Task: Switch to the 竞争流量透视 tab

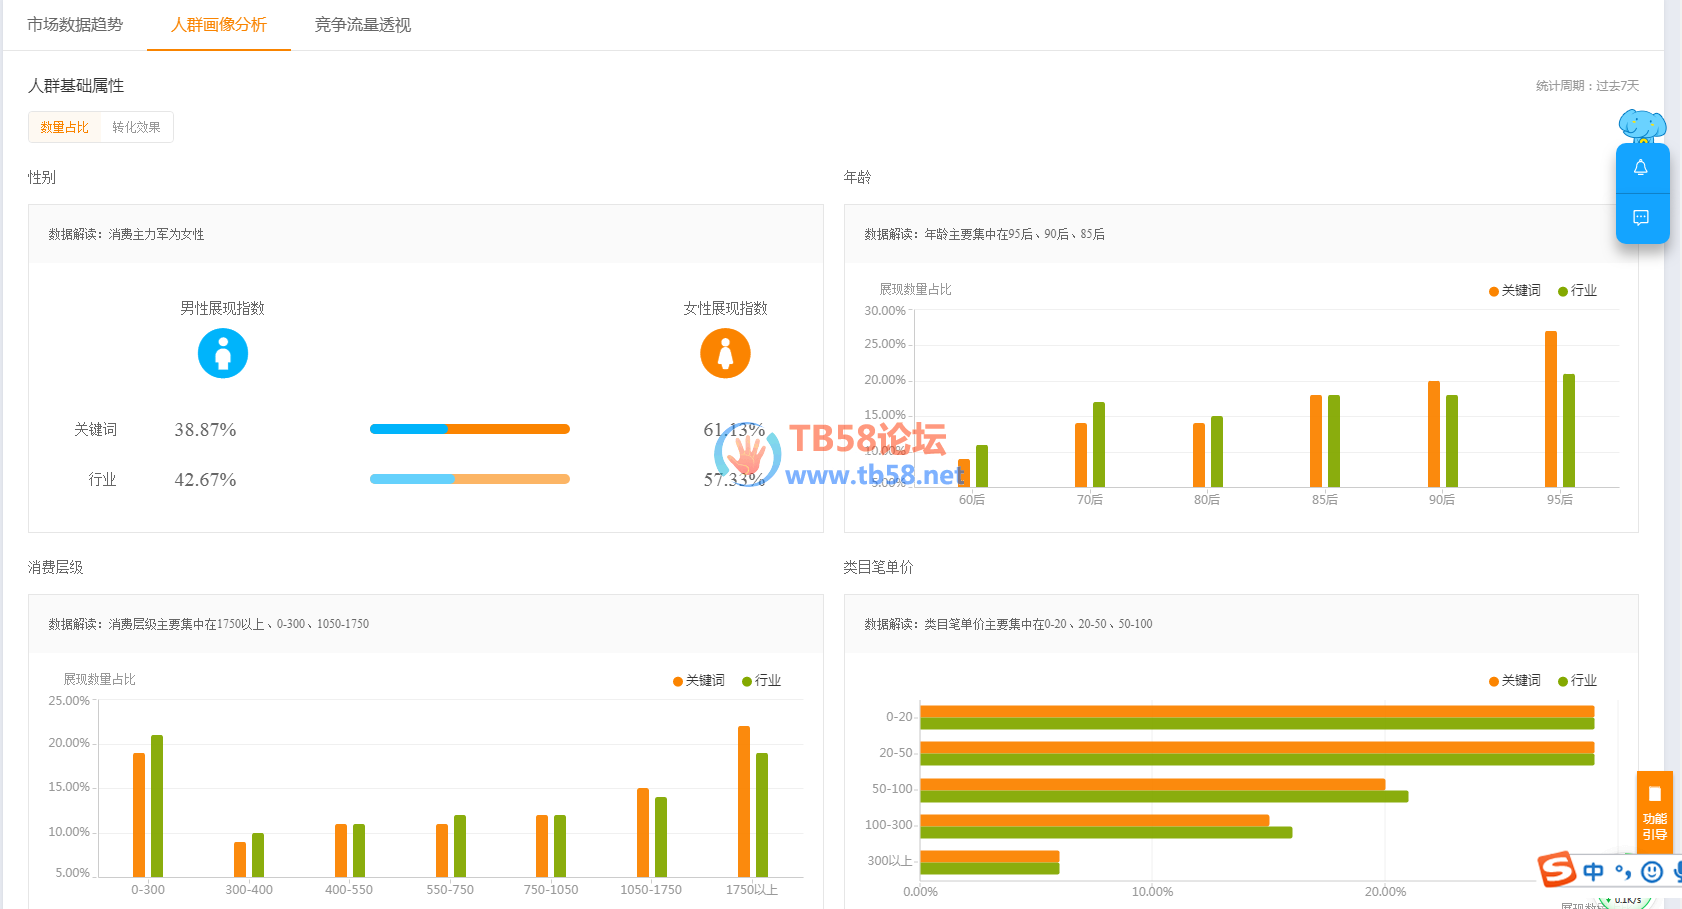Action: [x=362, y=25]
